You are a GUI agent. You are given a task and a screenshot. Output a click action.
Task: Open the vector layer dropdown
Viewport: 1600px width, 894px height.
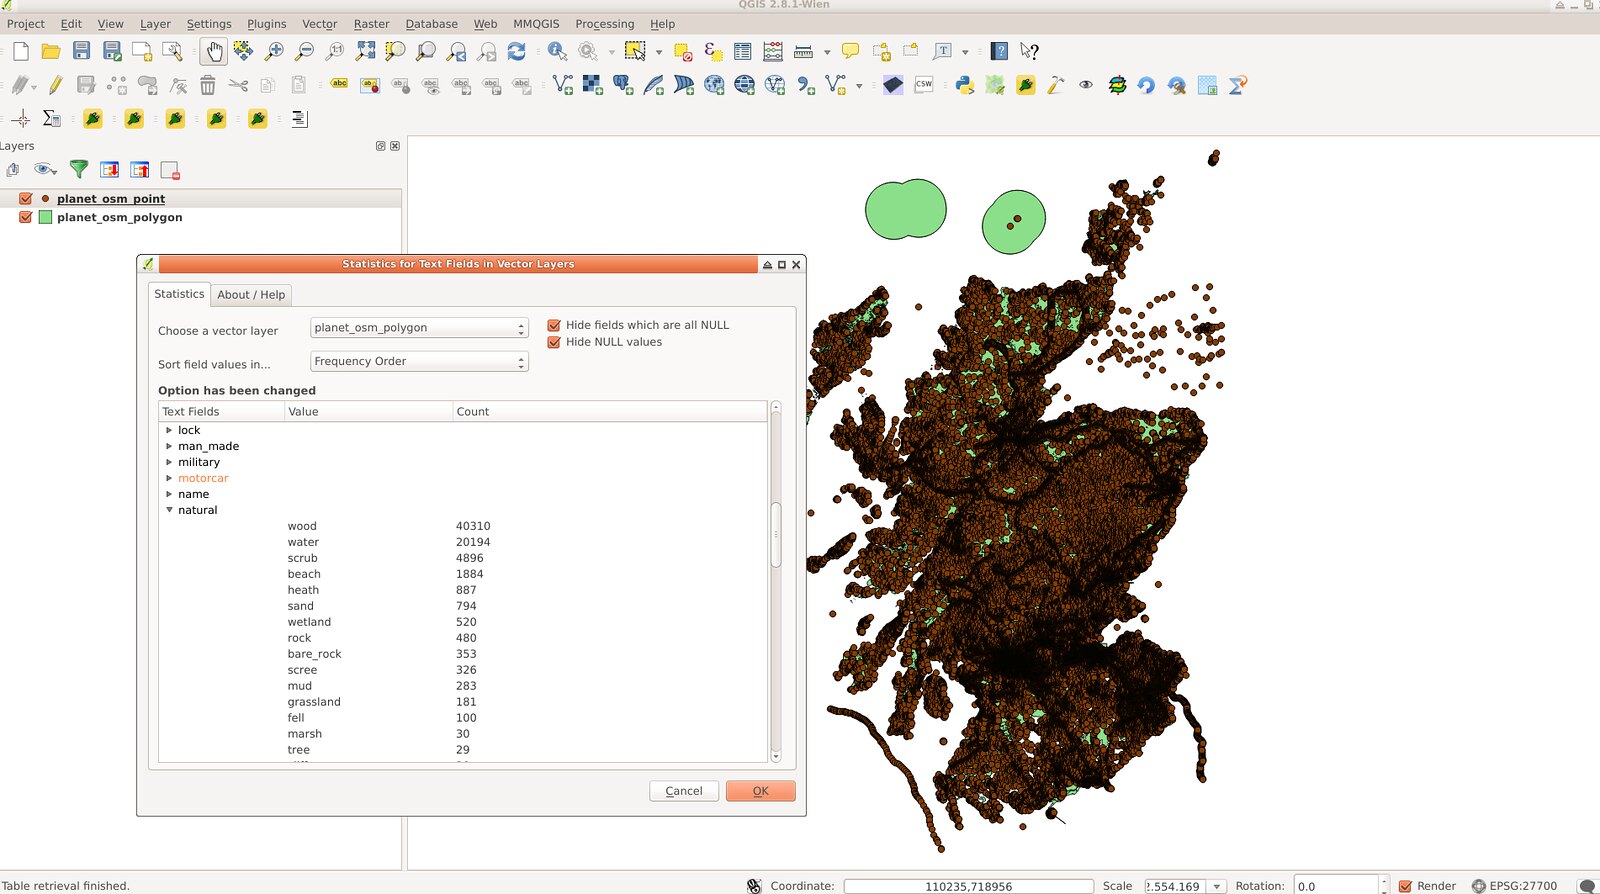point(419,328)
